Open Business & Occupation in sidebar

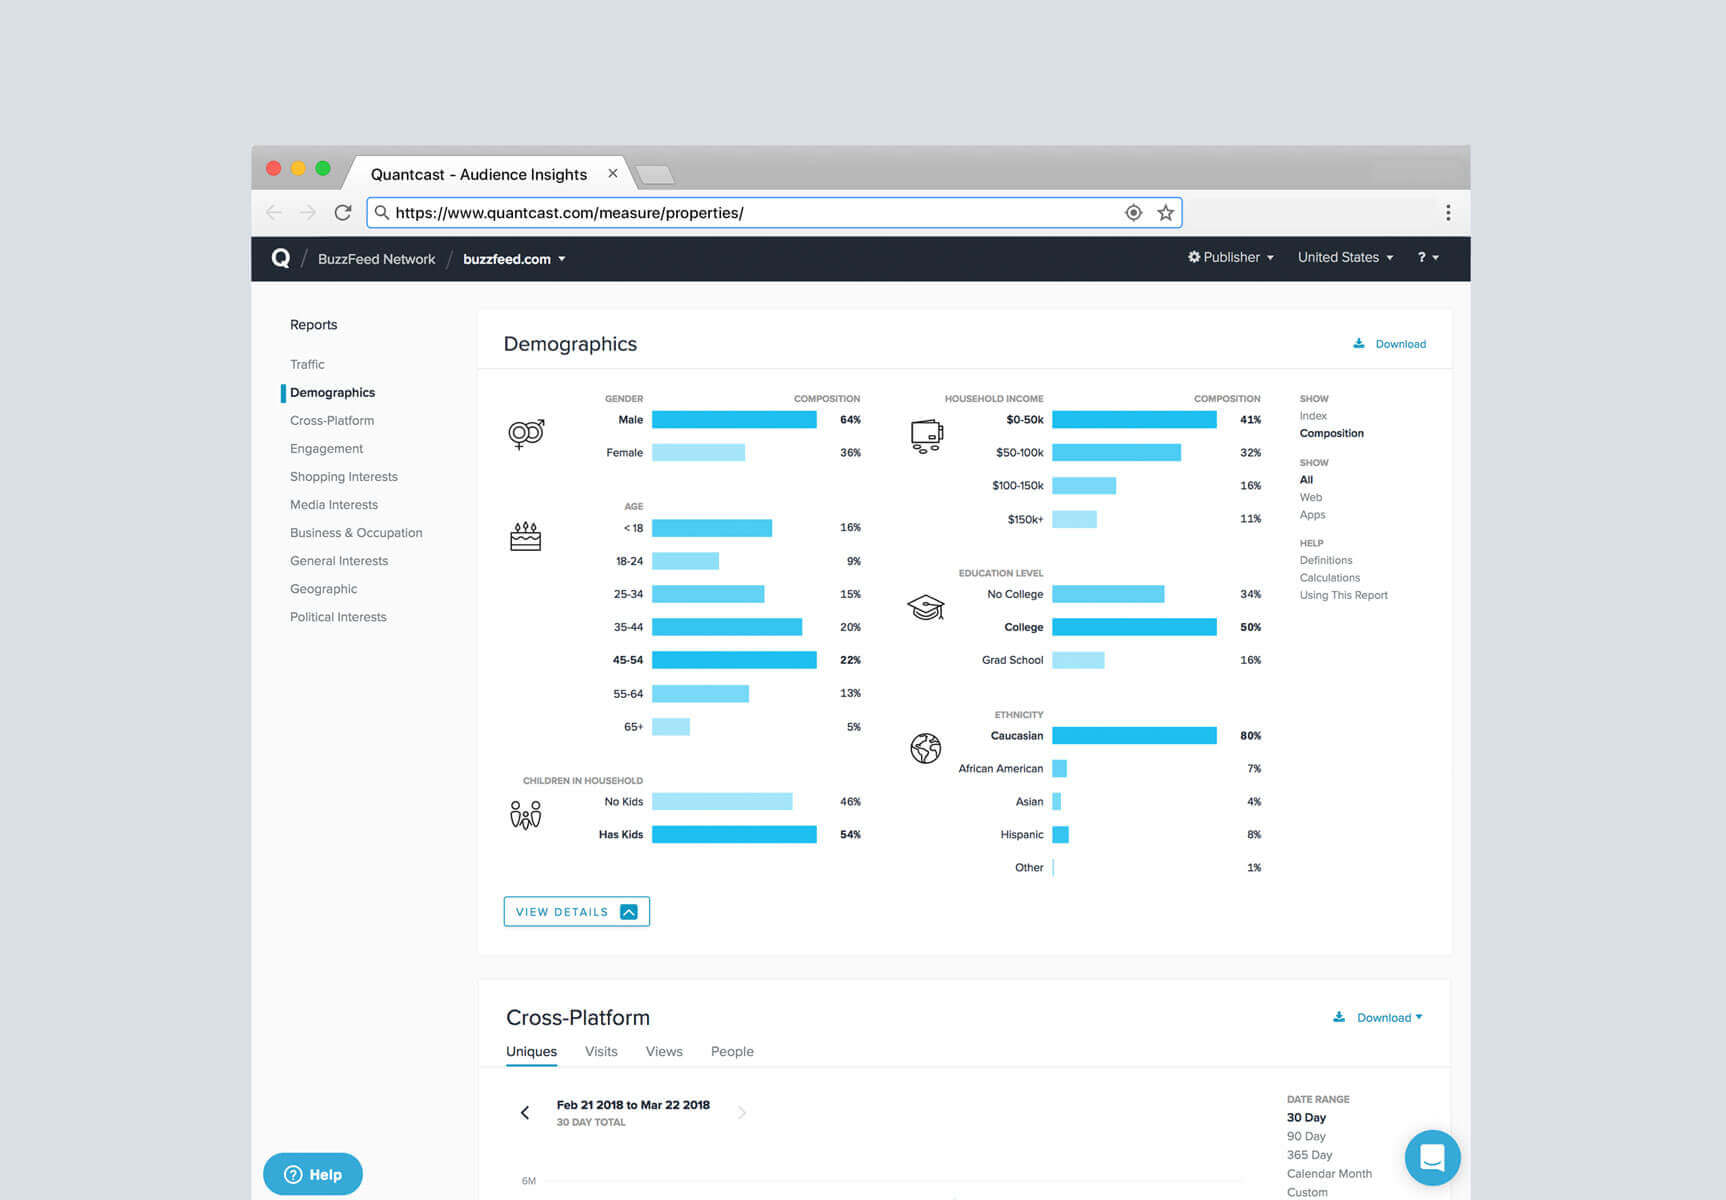tap(356, 532)
